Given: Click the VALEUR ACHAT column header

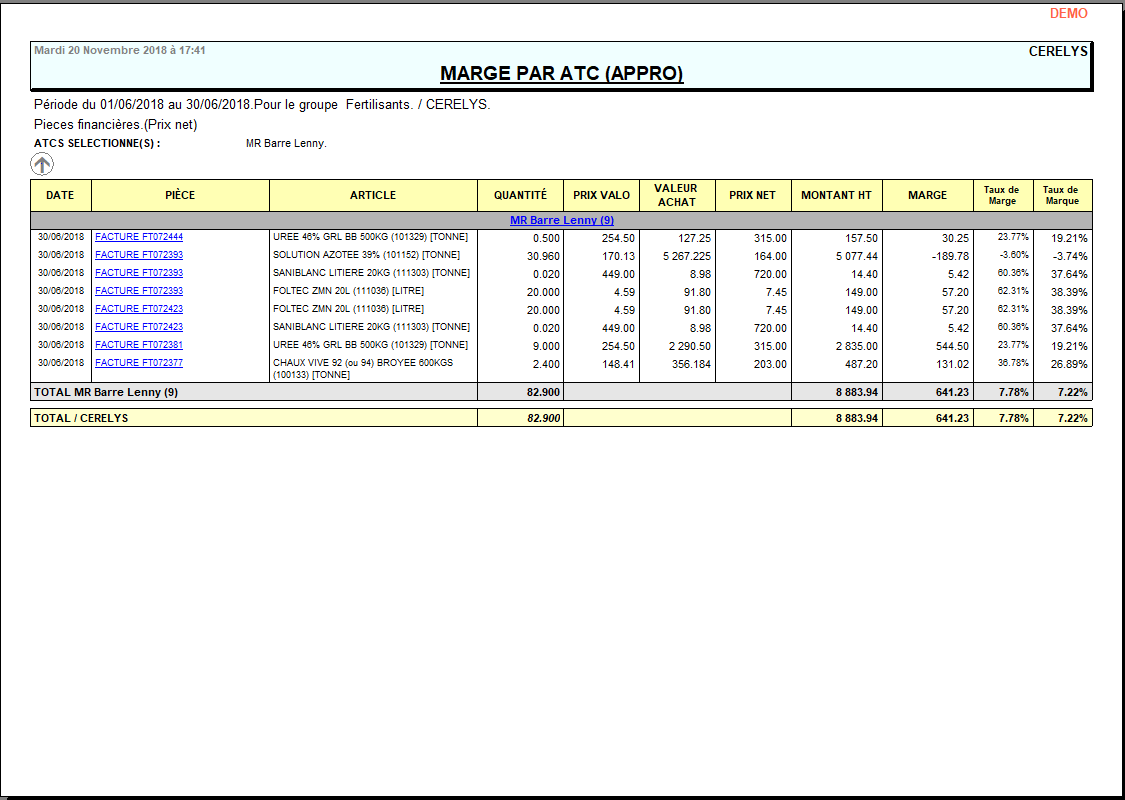Looking at the screenshot, I should coord(676,195).
